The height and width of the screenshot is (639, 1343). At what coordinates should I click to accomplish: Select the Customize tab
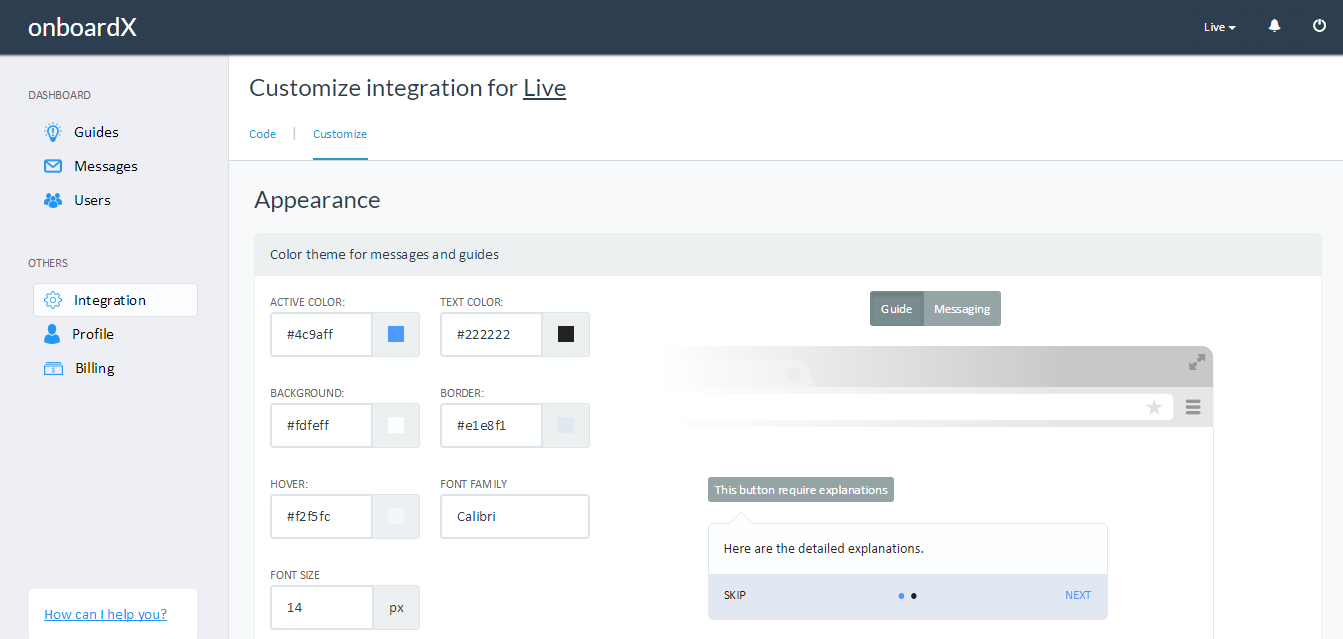click(x=340, y=134)
